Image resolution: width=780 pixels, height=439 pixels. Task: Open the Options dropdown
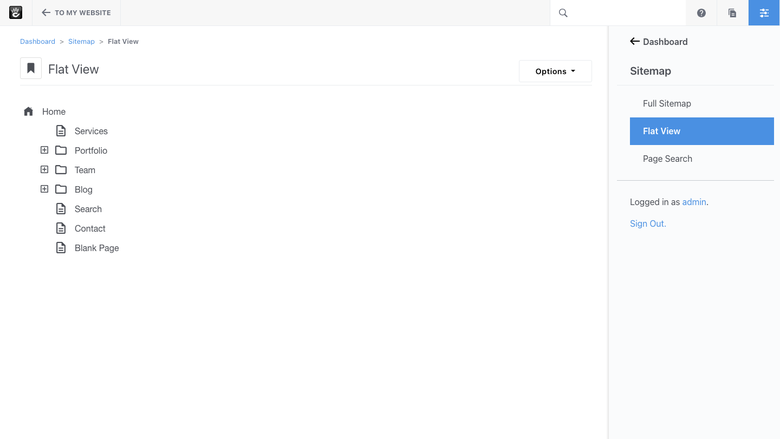[x=555, y=71]
